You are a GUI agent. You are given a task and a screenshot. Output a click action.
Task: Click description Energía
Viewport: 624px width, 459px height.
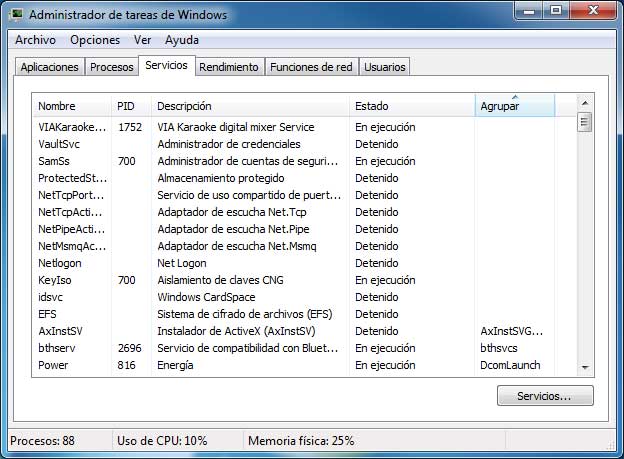[175, 365]
